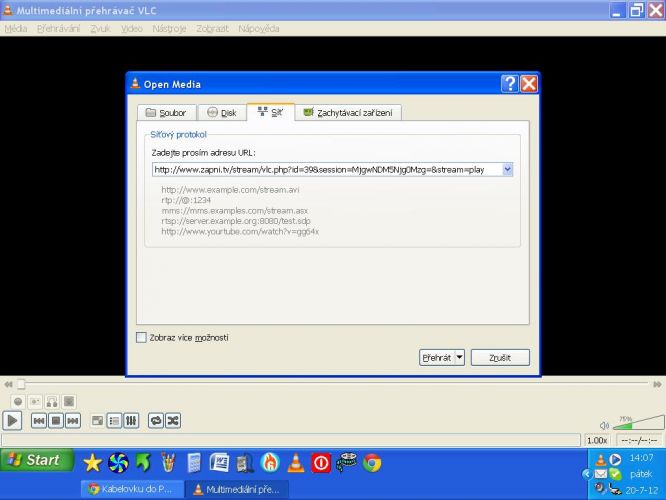Open the Zobrazit menu
The image size is (666, 500).
(x=212, y=28)
